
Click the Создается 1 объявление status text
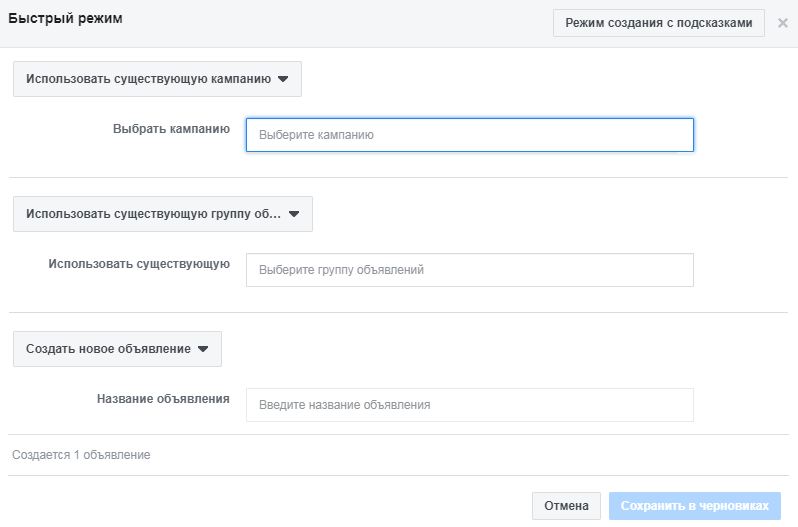pos(81,455)
